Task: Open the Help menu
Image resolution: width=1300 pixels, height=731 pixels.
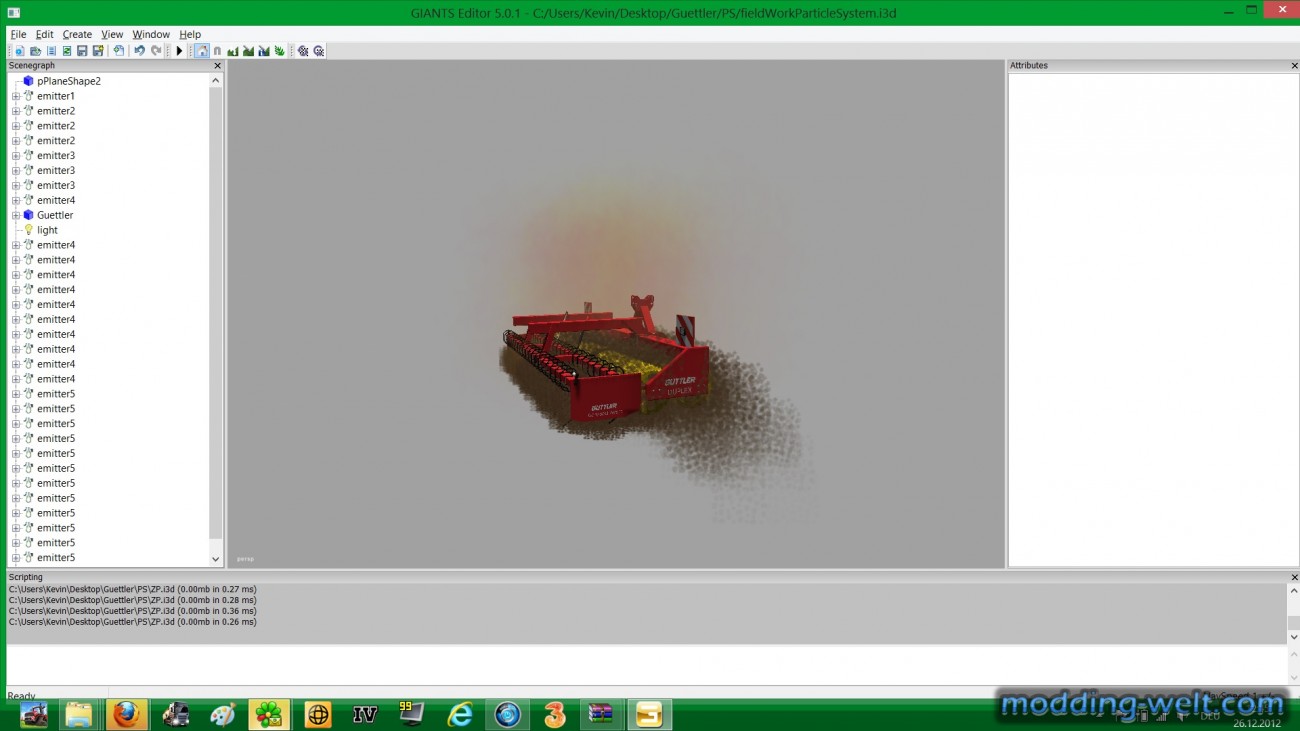Action: coord(190,34)
